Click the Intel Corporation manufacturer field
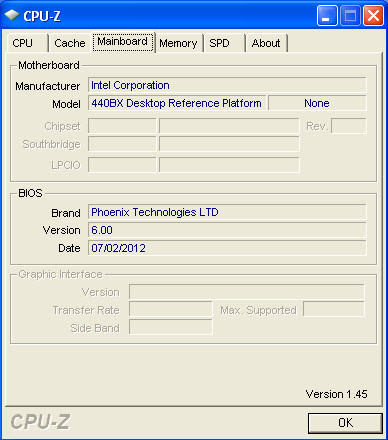The height and width of the screenshot is (440, 388). tap(227, 85)
